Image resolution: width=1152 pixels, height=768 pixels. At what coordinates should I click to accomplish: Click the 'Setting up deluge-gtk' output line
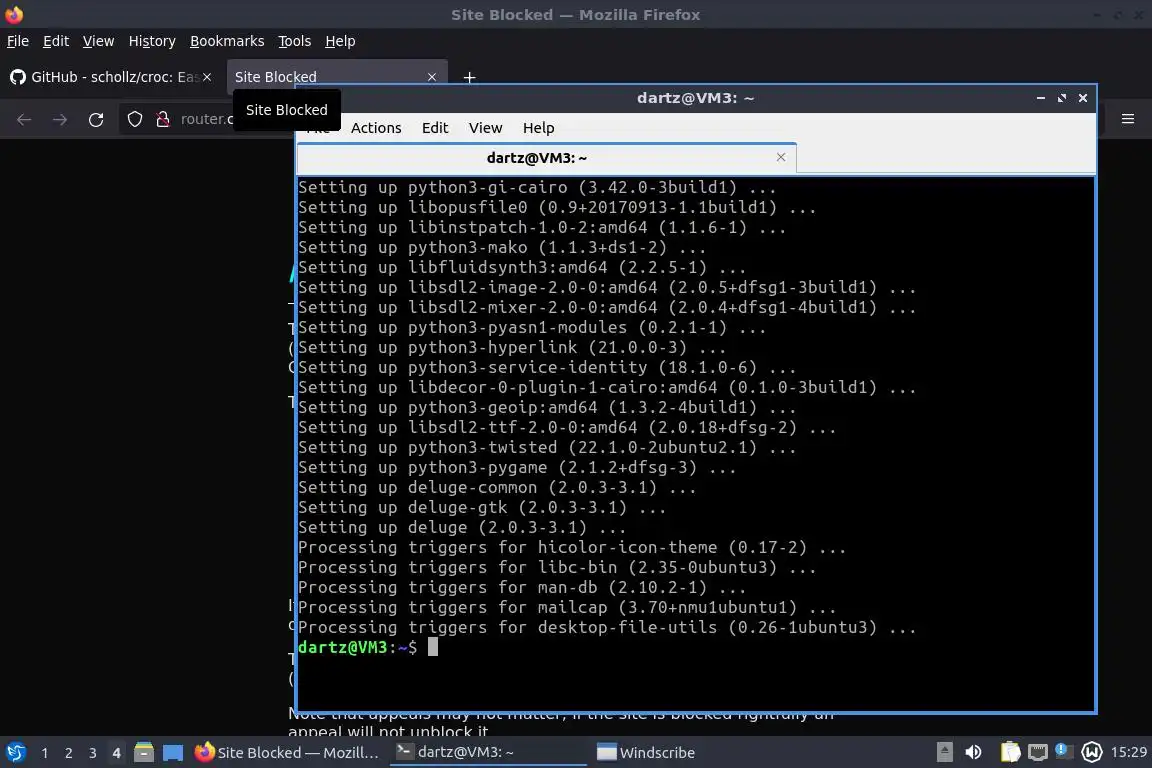click(x=482, y=508)
